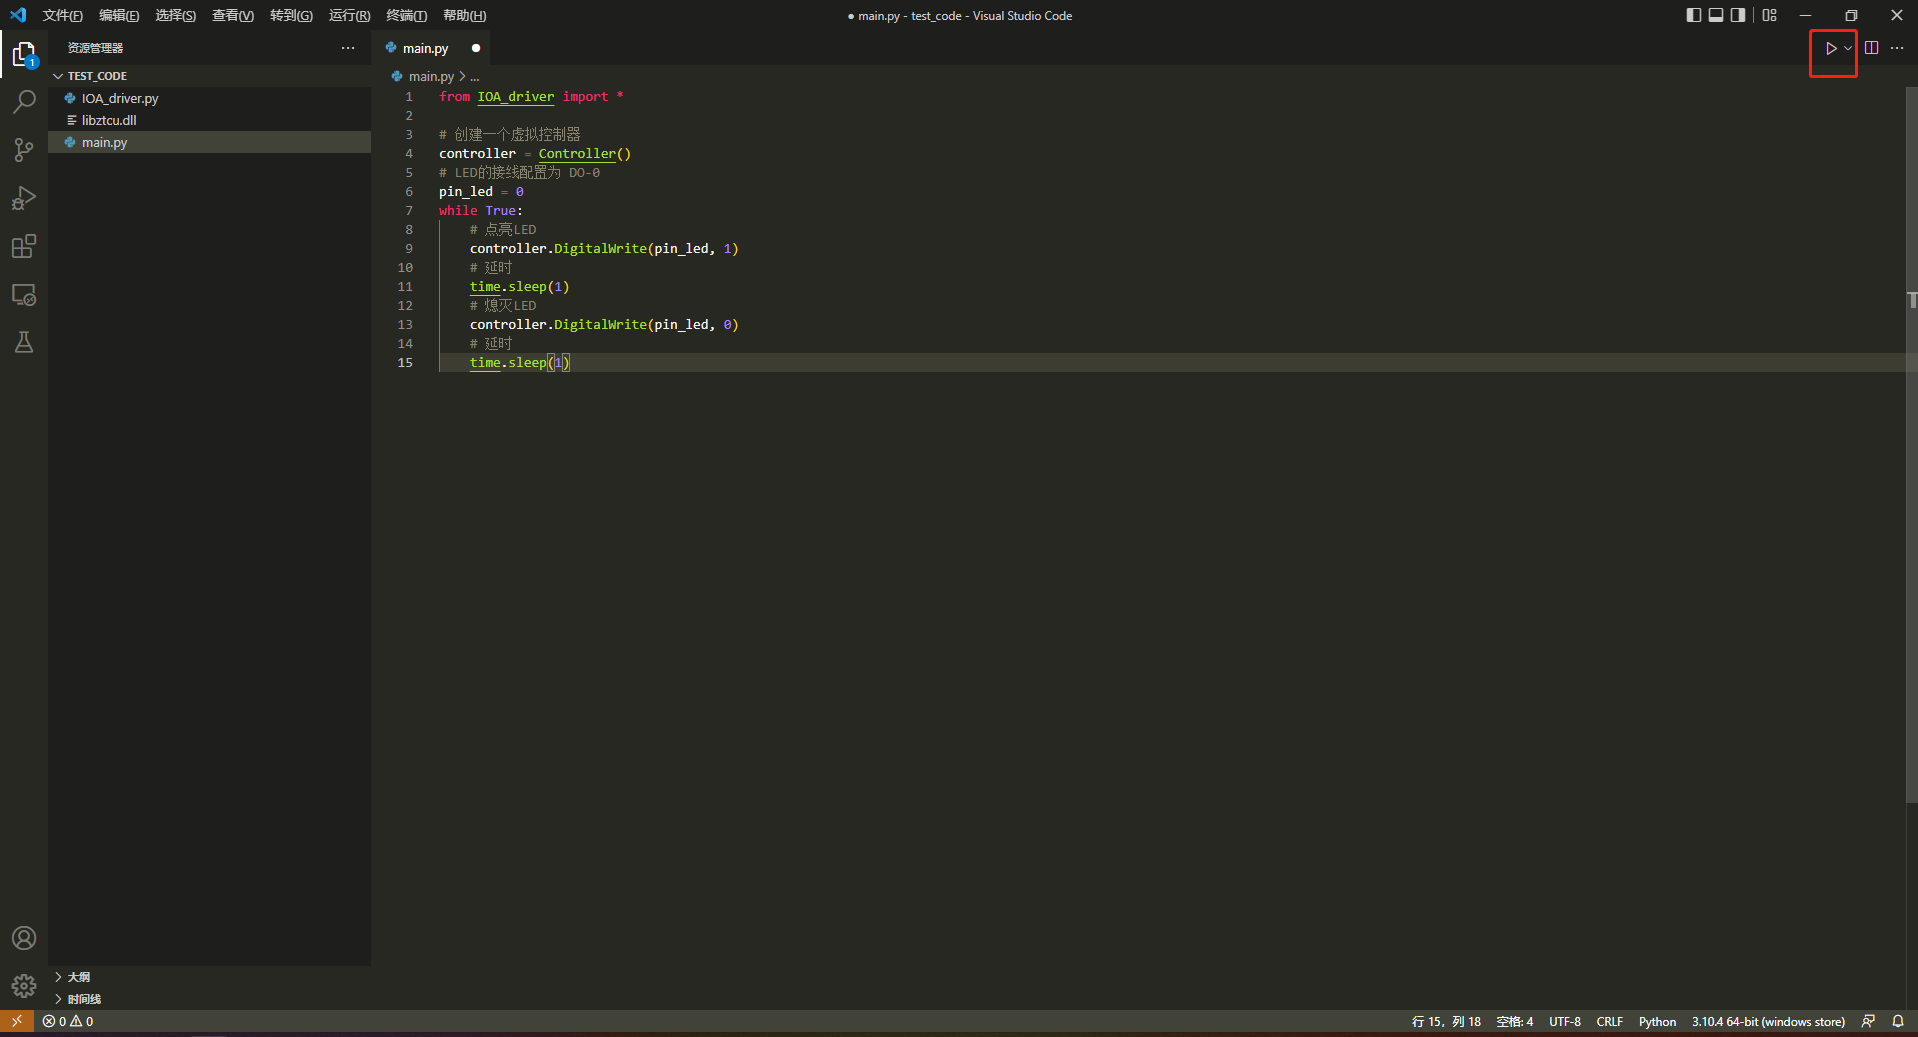The image size is (1918, 1037).
Task: Toggle the secondary side bar layout icon
Action: 1738,15
